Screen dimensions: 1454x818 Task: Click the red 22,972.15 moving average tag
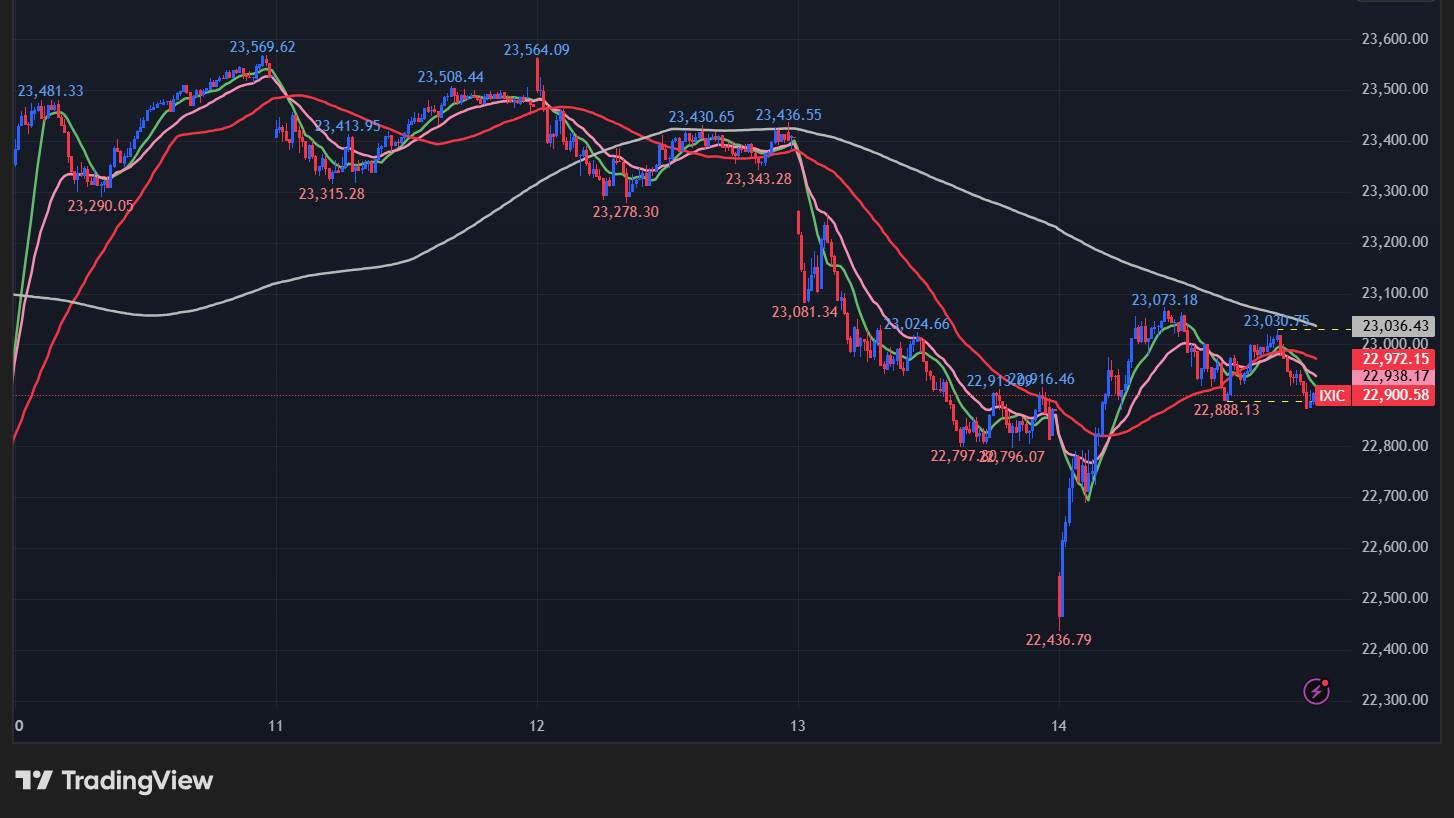(x=1392, y=358)
